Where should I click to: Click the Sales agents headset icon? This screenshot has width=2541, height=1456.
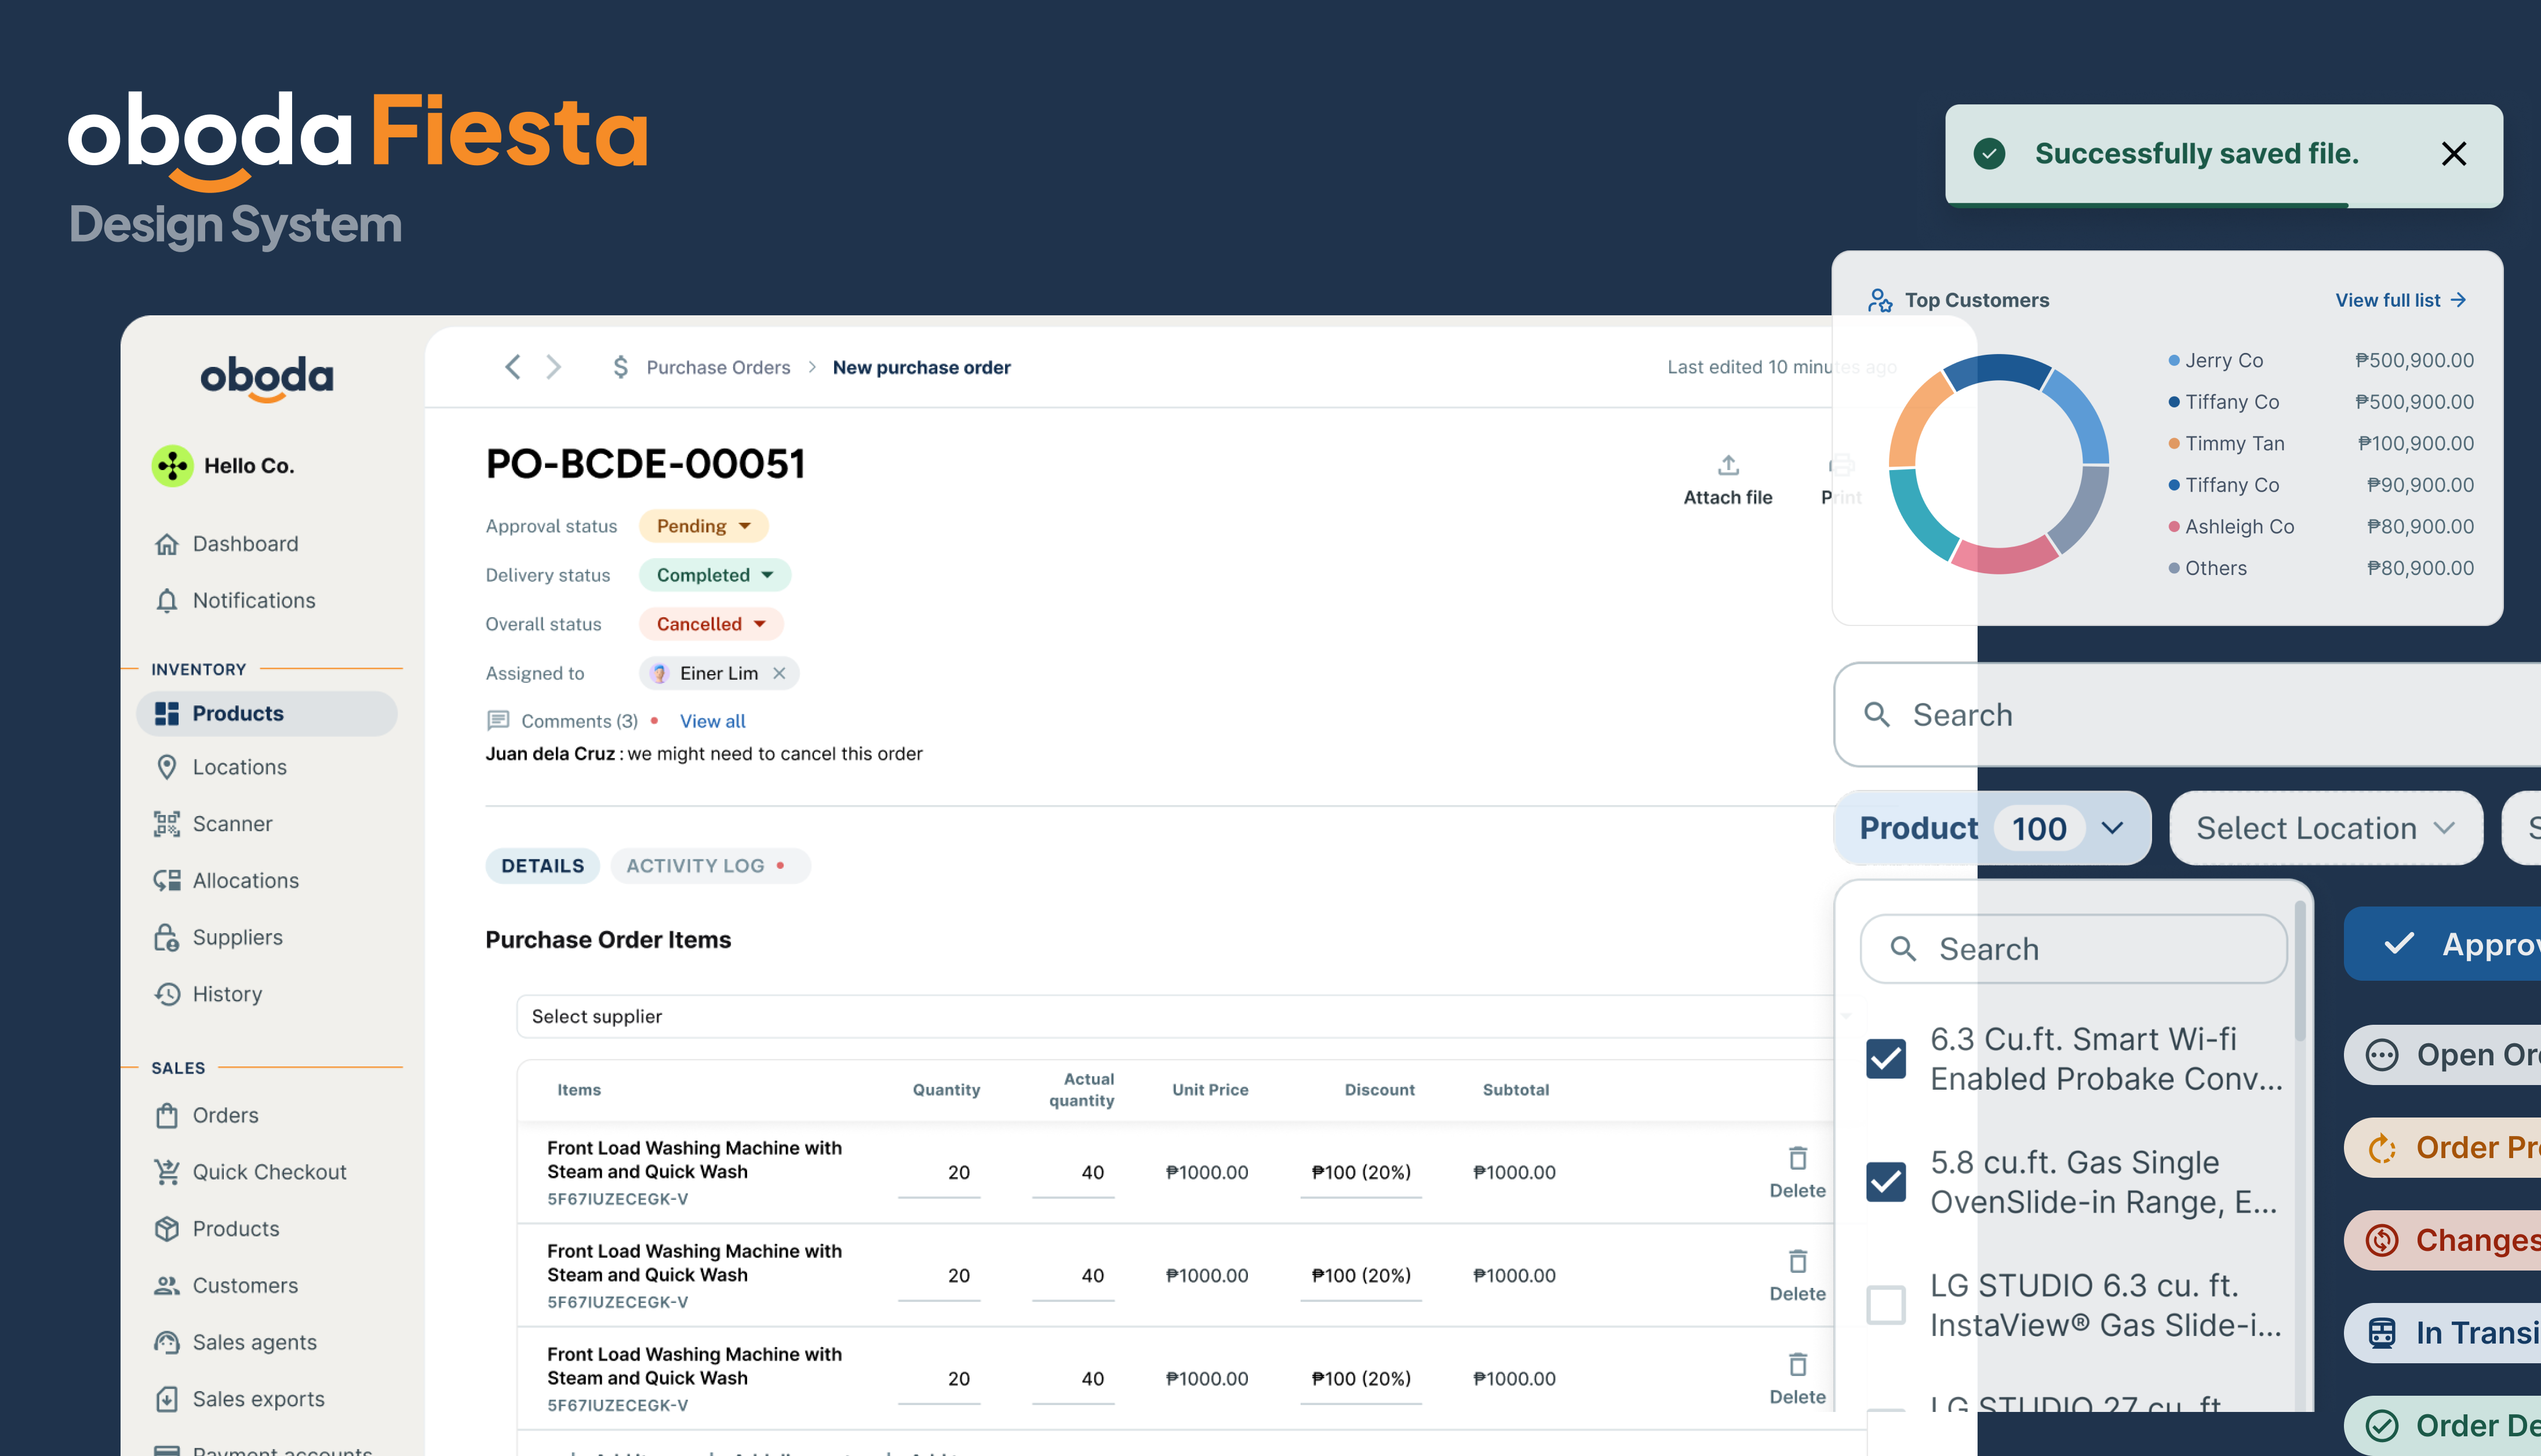tap(167, 1342)
